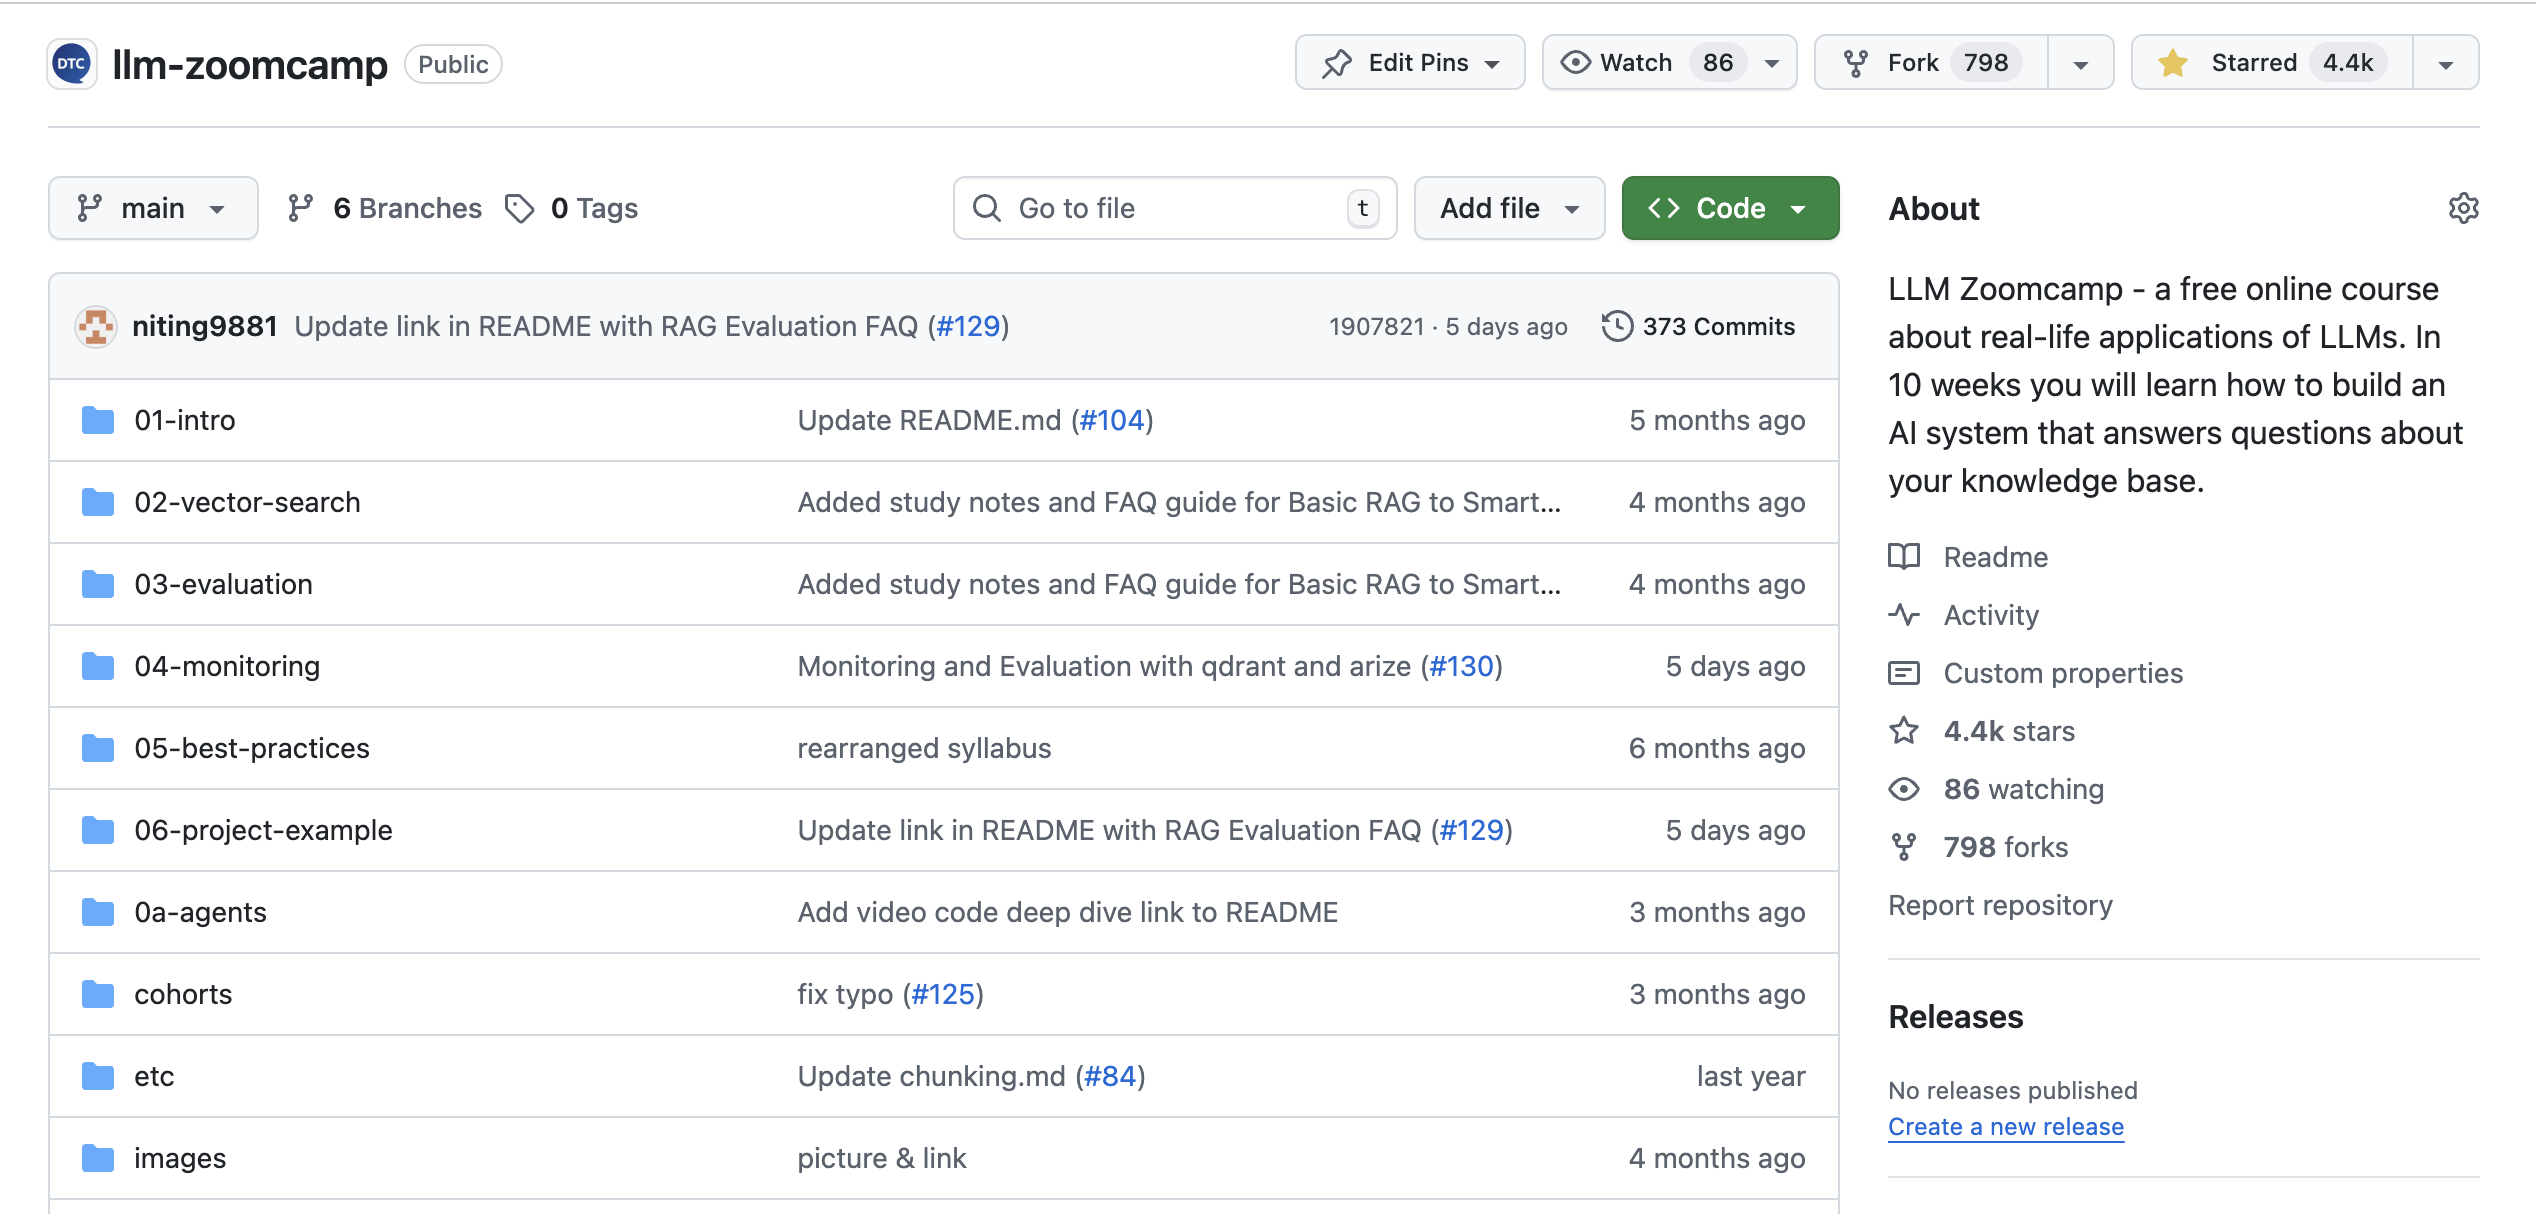Click Create a new release
The image size is (2536, 1214).
click(x=2005, y=1126)
